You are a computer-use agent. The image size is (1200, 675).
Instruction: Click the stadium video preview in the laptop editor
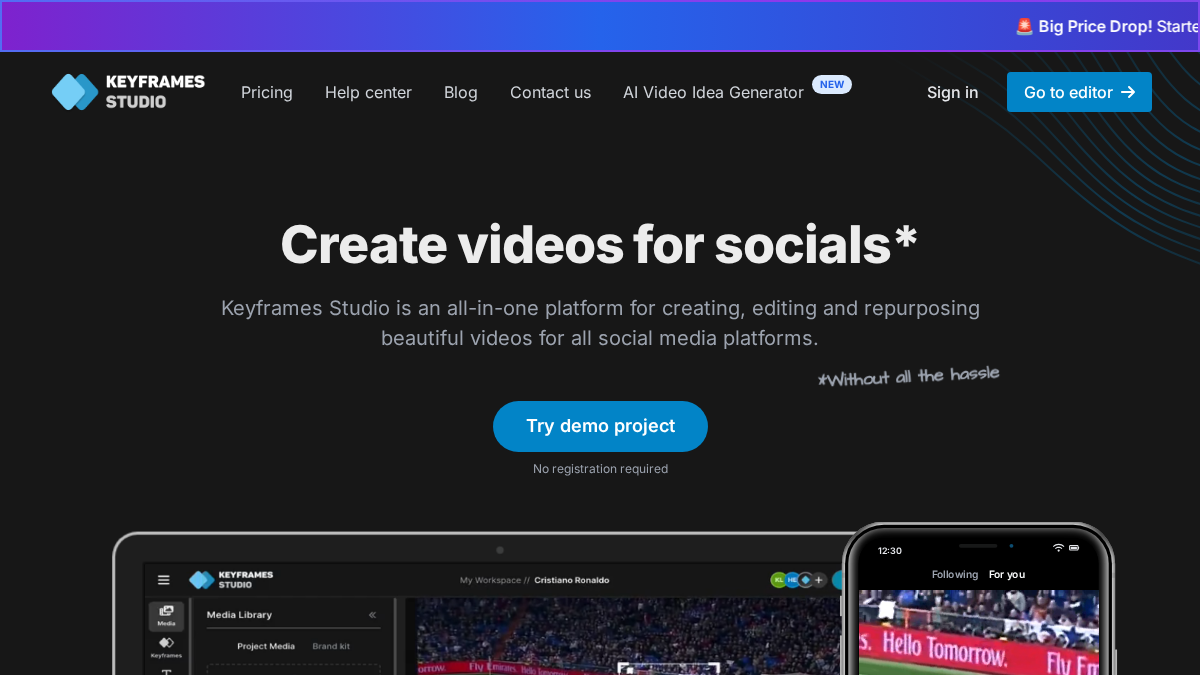(630, 637)
